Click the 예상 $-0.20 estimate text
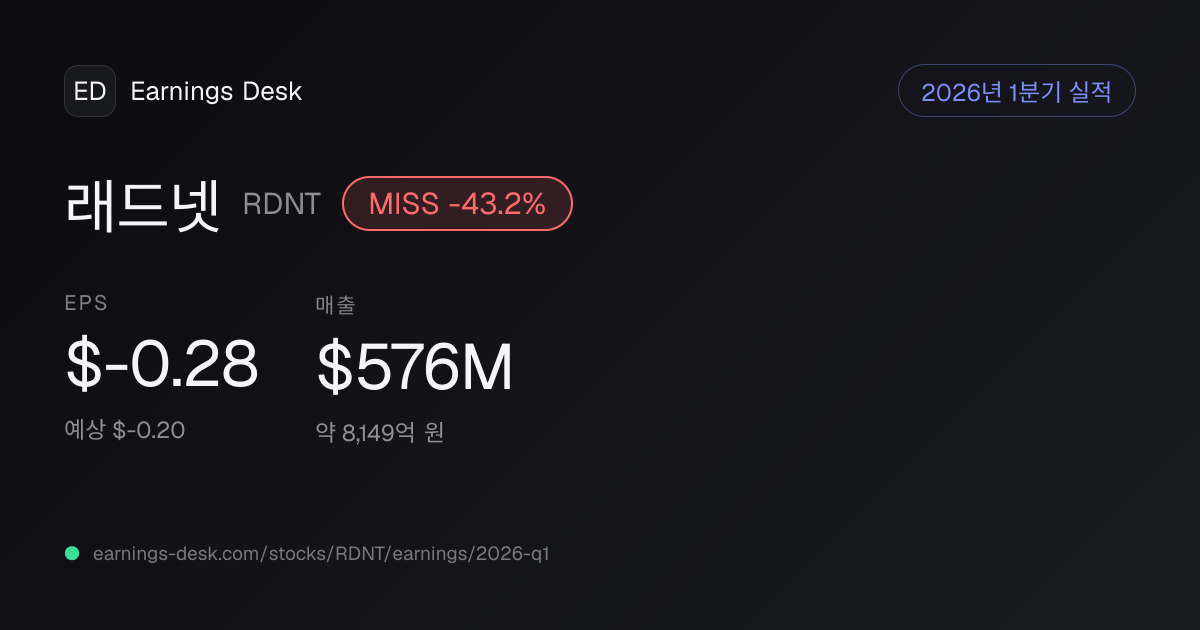This screenshot has height=630, width=1200. (125, 430)
